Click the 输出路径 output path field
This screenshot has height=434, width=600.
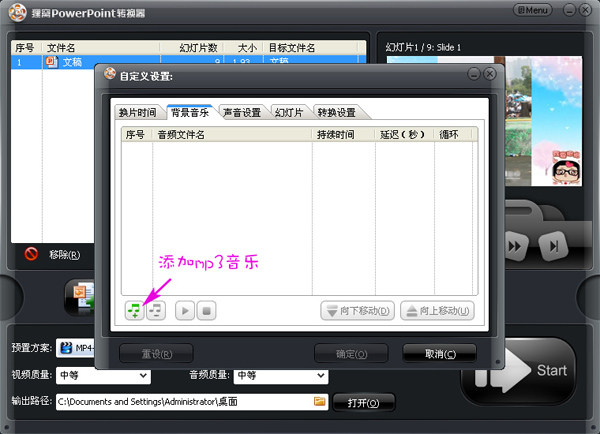(192, 402)
